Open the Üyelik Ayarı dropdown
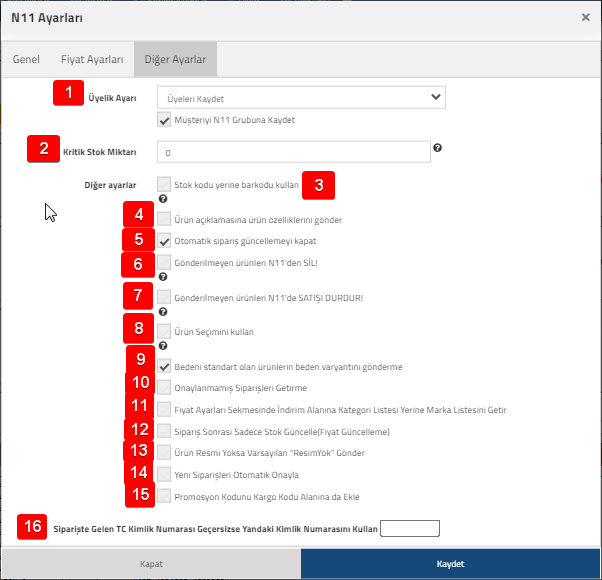The width and height of the screenshot is (602, 580). [x=301, y=97]
